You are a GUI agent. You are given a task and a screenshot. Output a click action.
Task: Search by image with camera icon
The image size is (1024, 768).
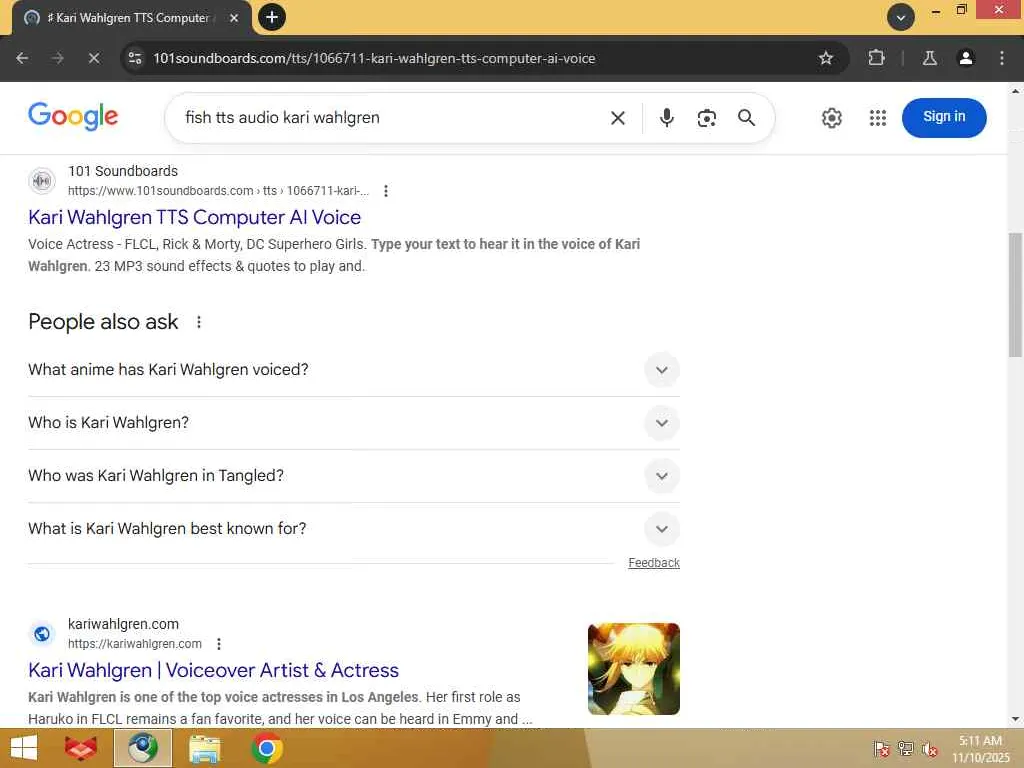click(707, 118)
